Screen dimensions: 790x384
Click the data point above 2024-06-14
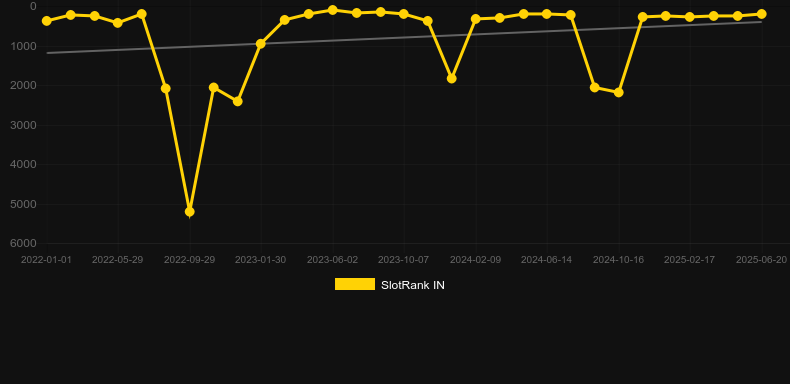[x=547, y=14]
